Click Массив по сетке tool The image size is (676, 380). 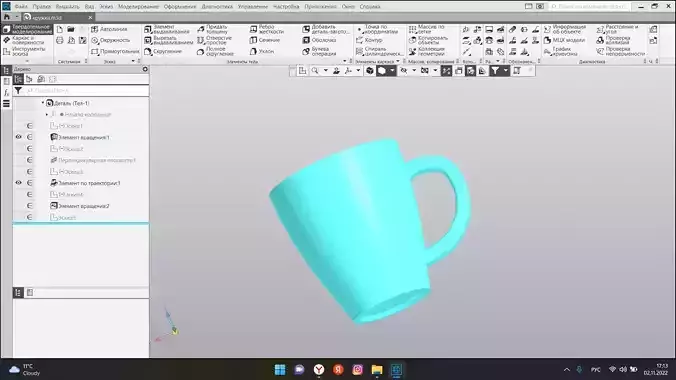click(426, 29)
